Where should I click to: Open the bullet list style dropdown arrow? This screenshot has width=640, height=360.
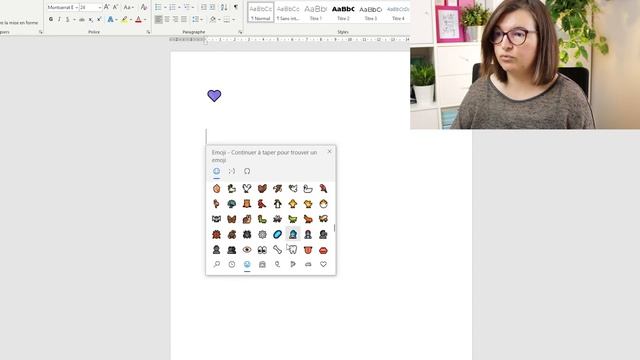[x=165, y=7]
